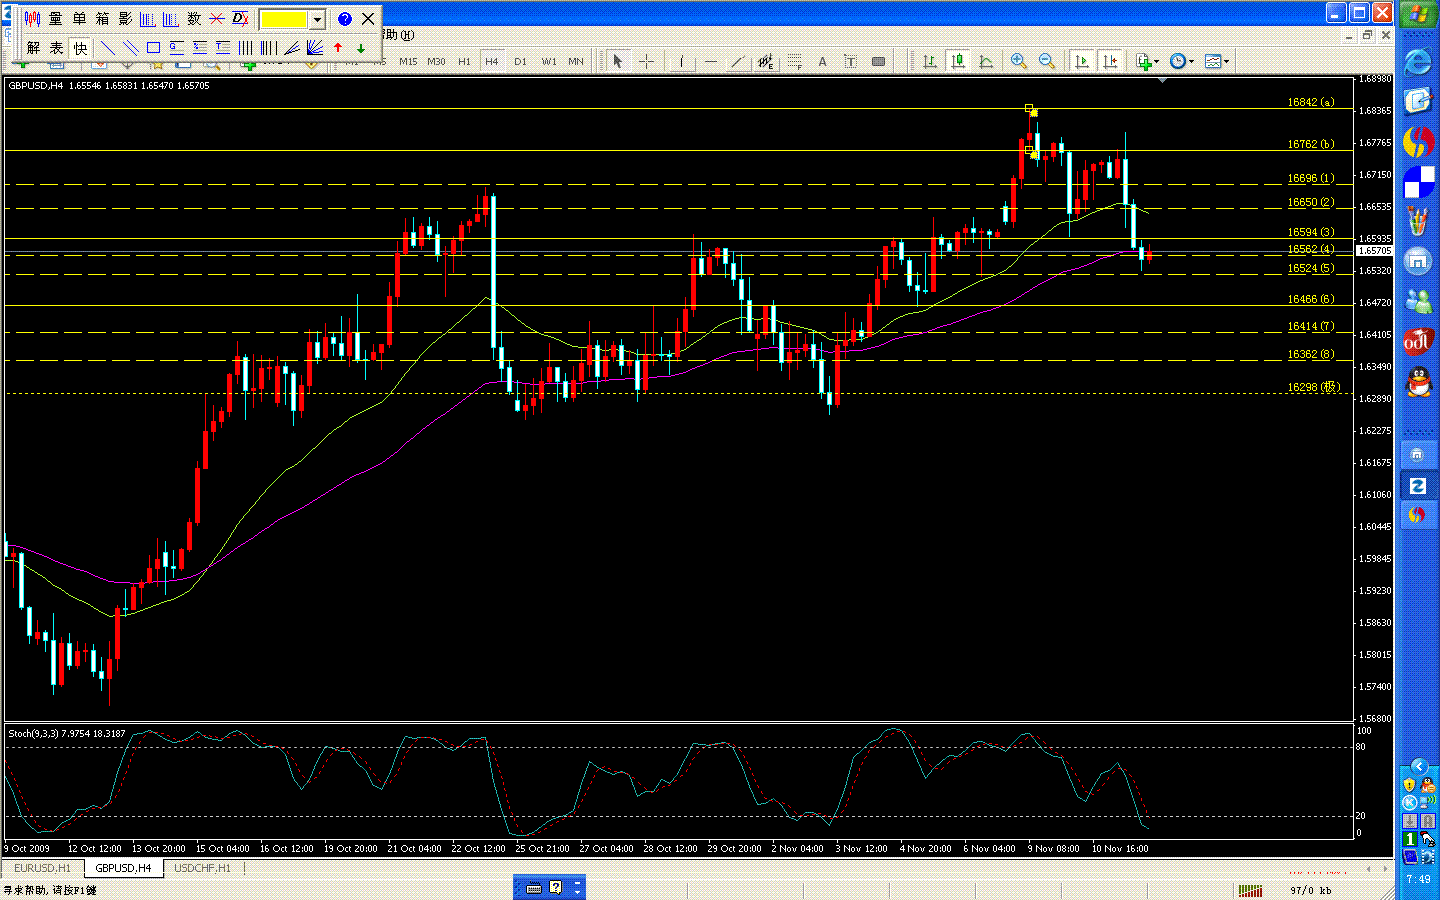Select the parallel lines drawing tool
This screenshot has height=900, width=1440.
tap(131, 47)
